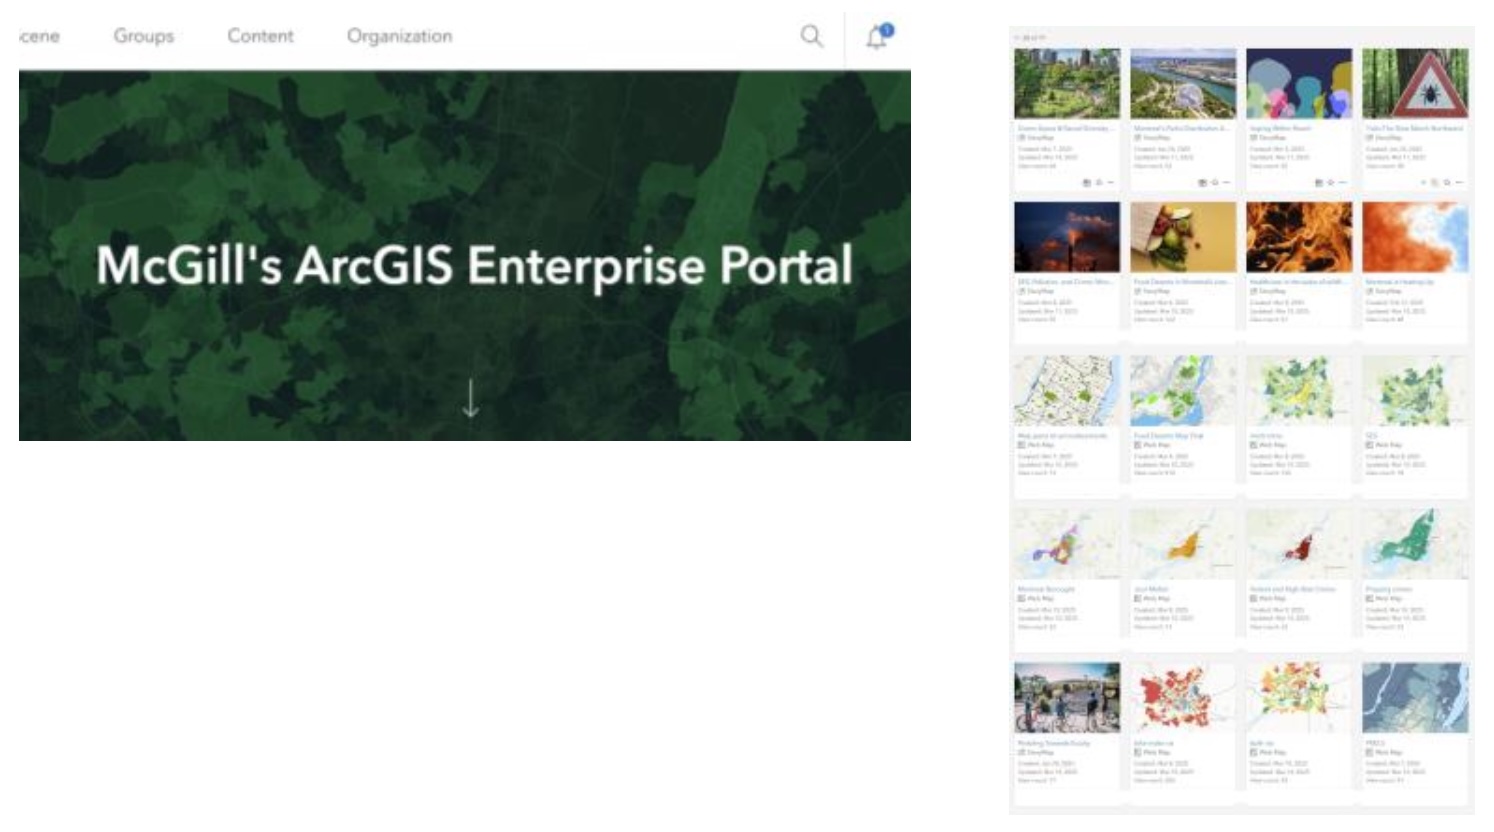Open the SES green choropleth map thumbnail
Image resolution: width=1494 pixels, height=832 pixels.
[1415, 391]
